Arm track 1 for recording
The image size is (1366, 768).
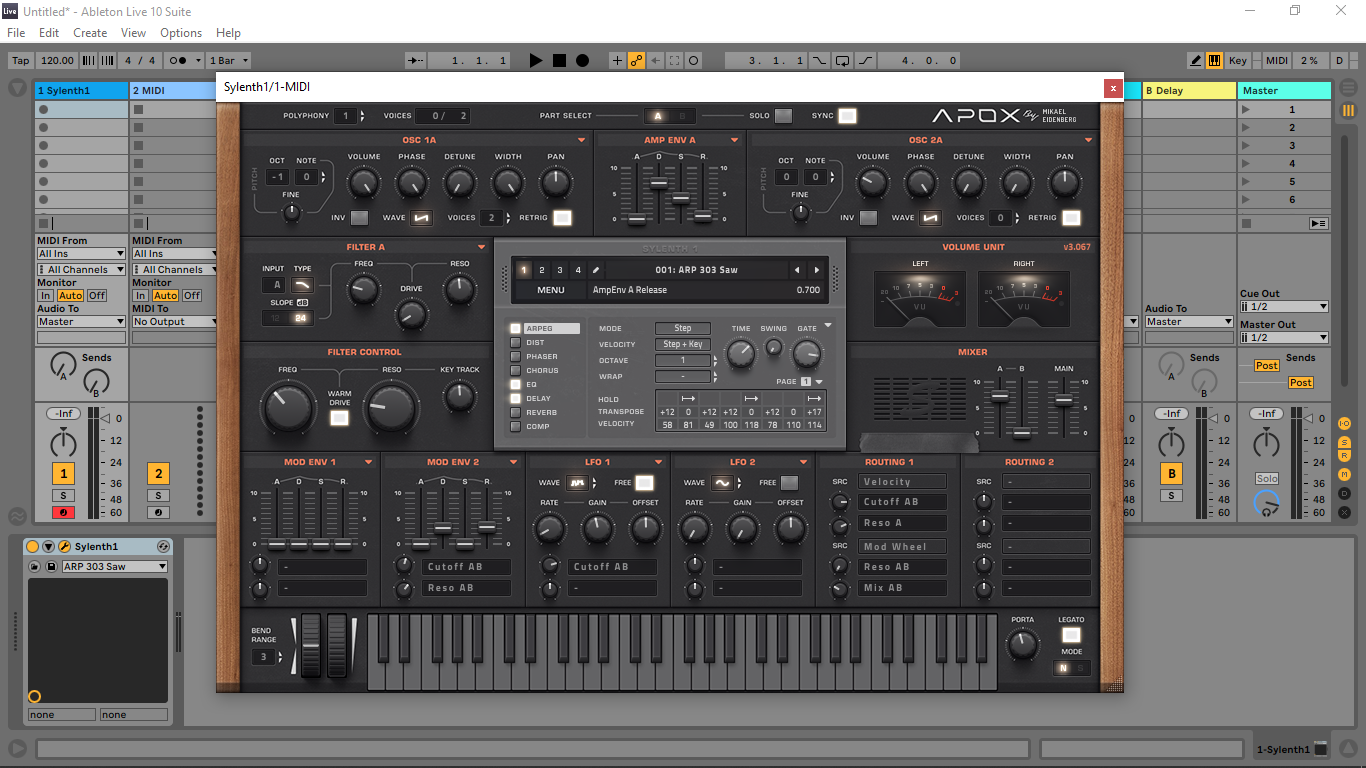pos(63,513)
